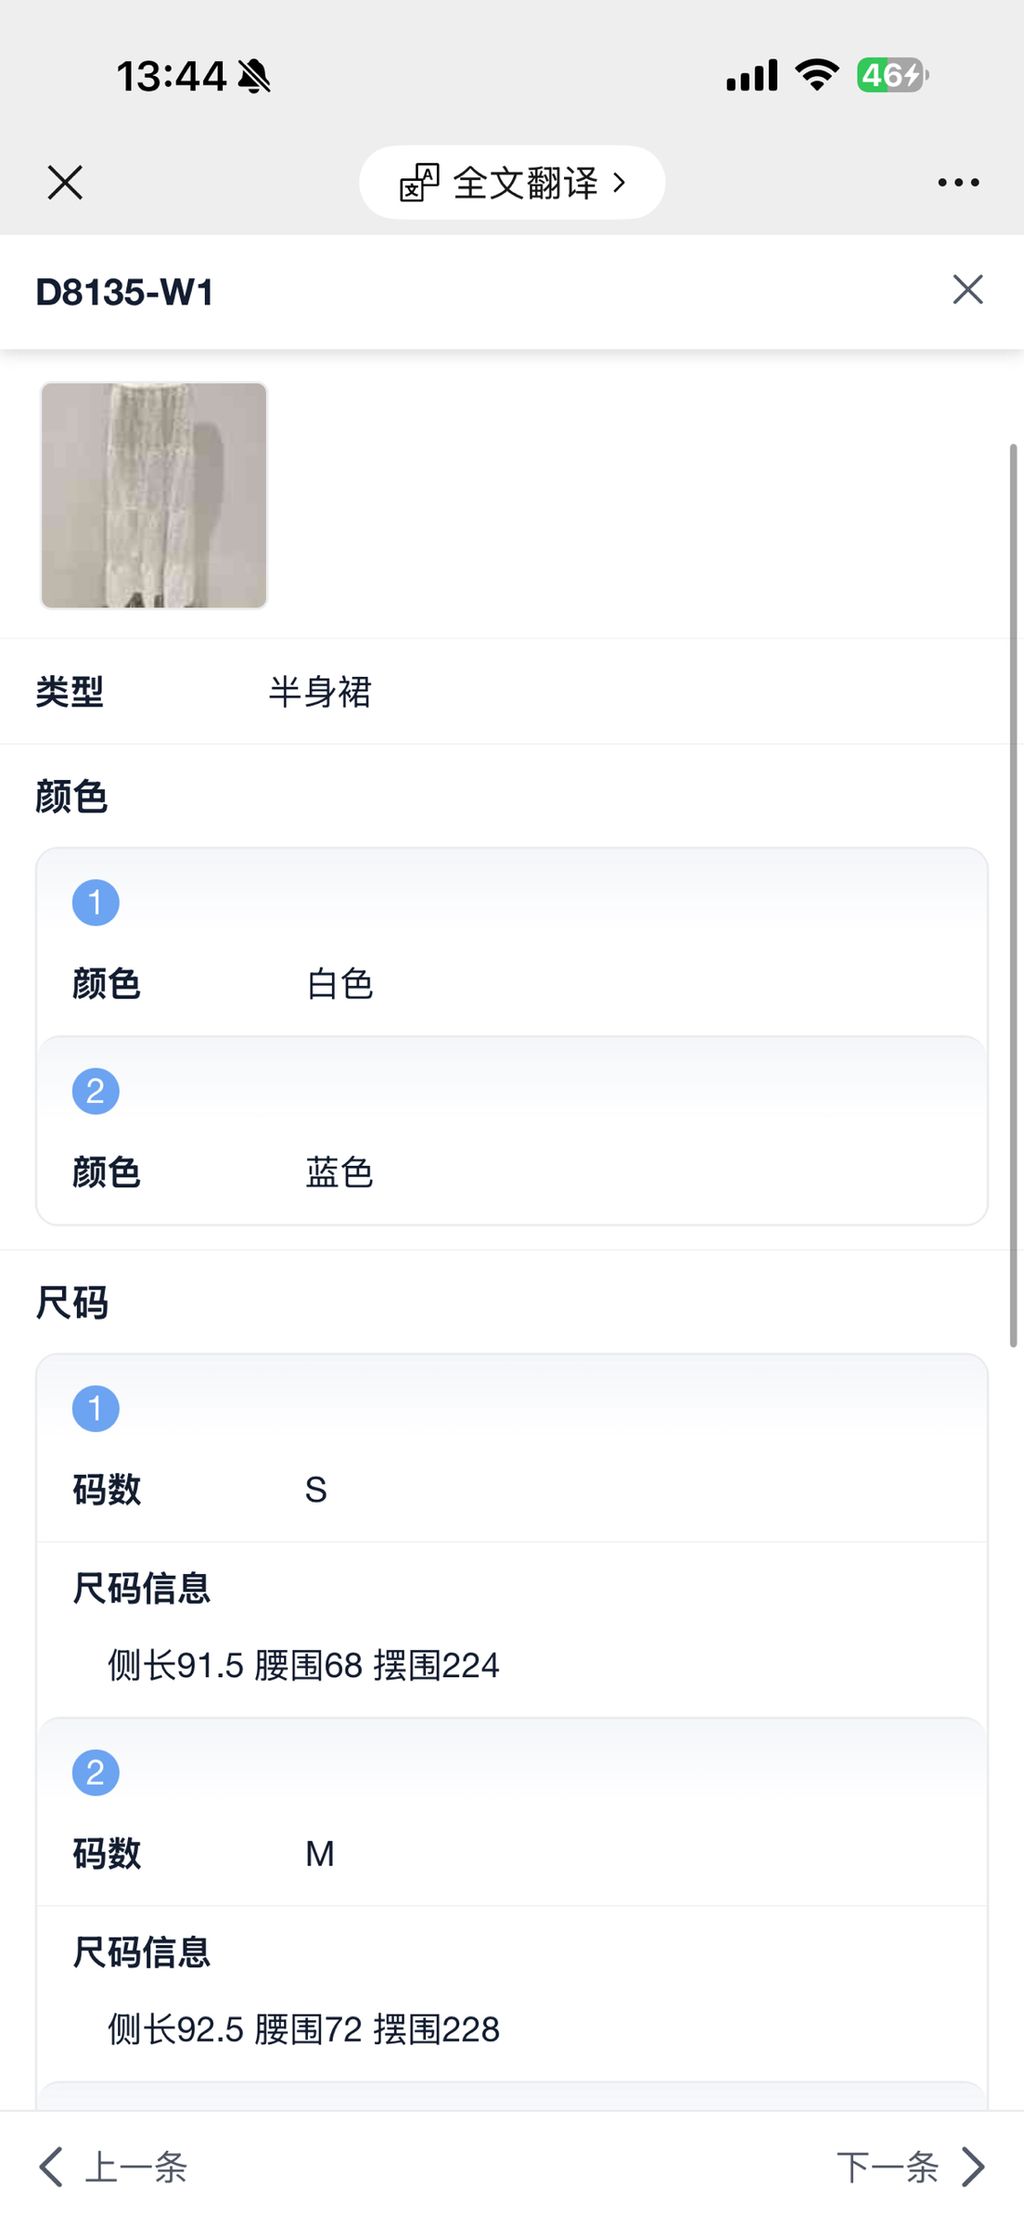
Task: Click the vertical scrollbar on right edge
Action: pos(1013,895)
